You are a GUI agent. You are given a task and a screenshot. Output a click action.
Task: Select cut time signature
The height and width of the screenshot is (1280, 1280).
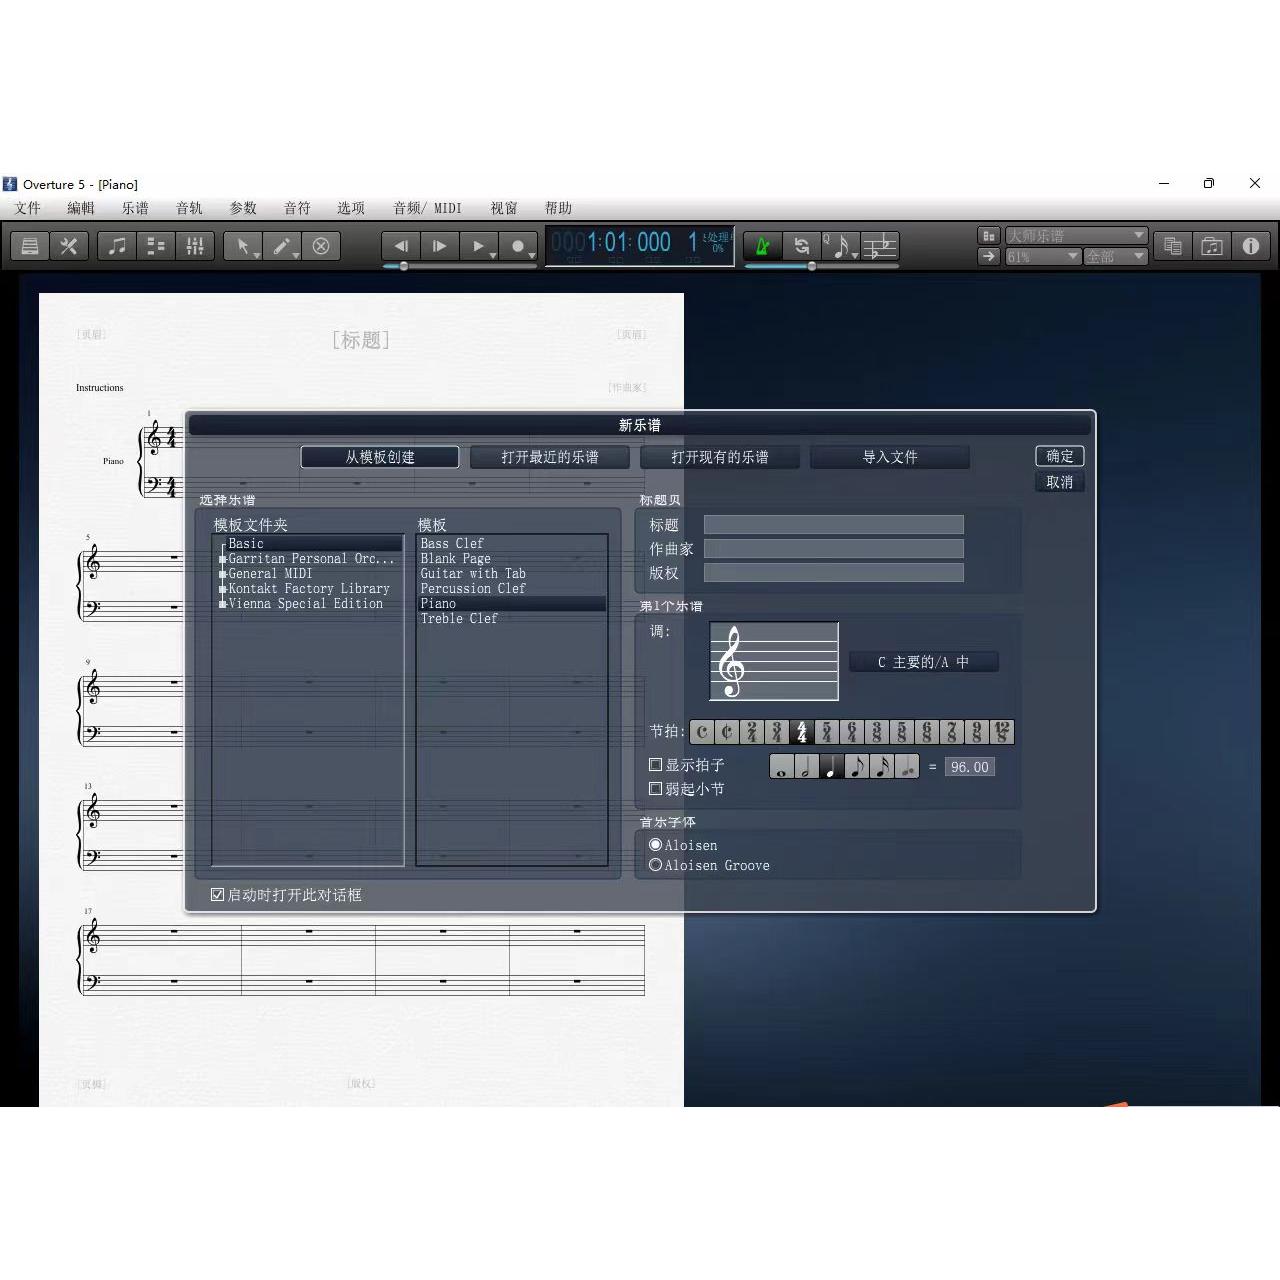[x=727, y=732]
